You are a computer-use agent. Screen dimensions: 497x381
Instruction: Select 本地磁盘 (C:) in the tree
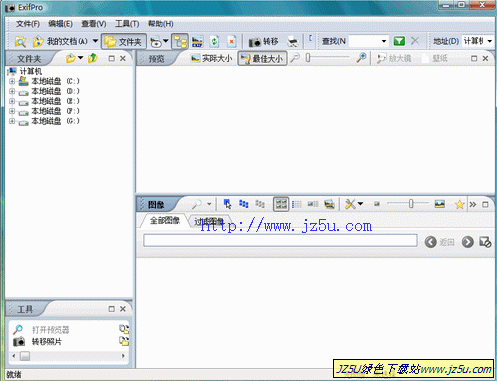[55, 81]
